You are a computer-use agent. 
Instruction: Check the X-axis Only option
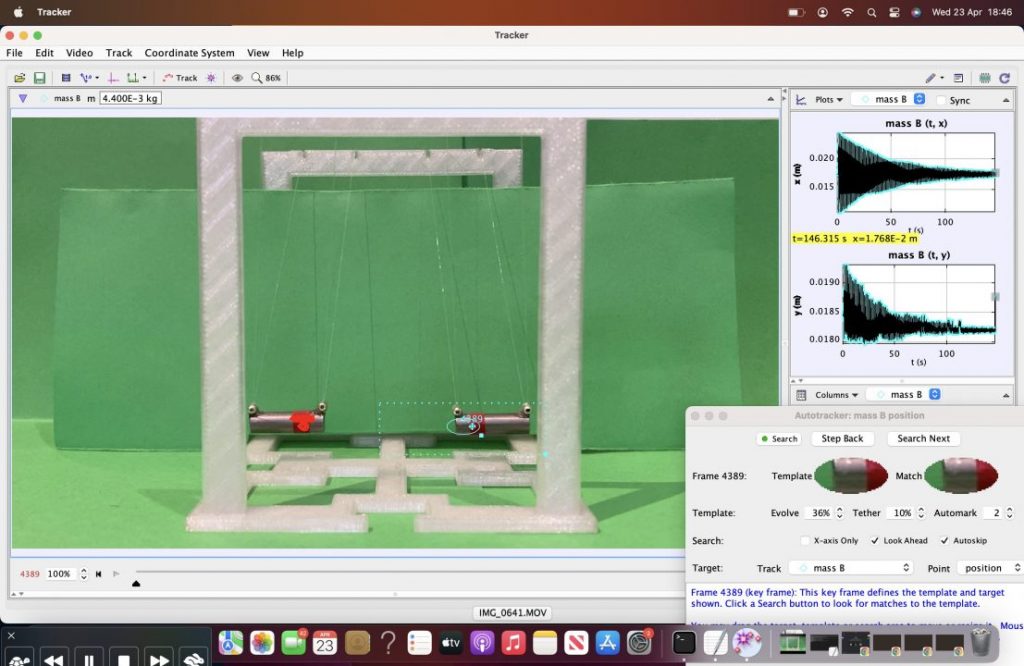806,541
